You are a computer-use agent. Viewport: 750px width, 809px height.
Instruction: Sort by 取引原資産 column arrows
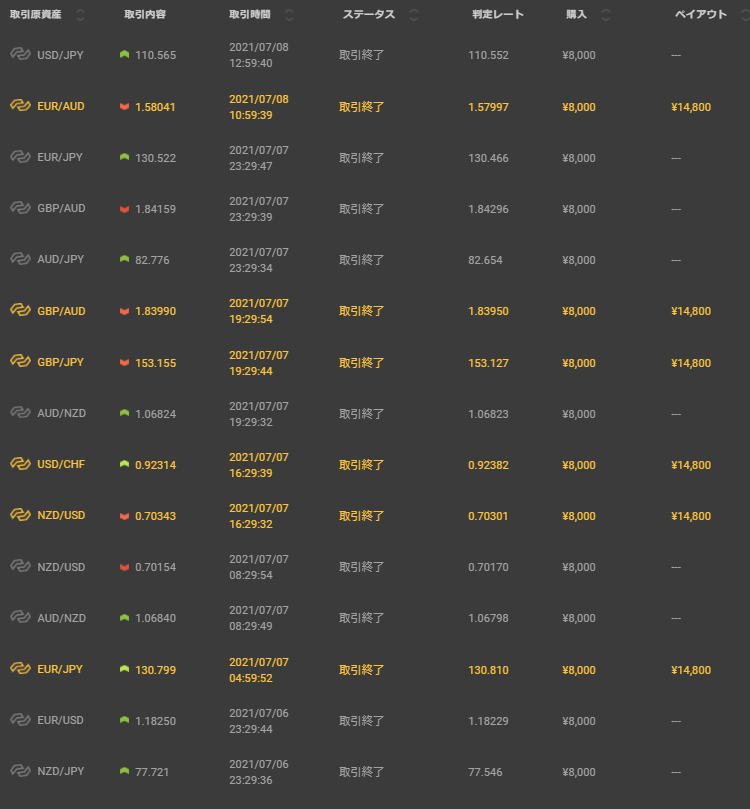pyautogui.click(x=80, y=15)
